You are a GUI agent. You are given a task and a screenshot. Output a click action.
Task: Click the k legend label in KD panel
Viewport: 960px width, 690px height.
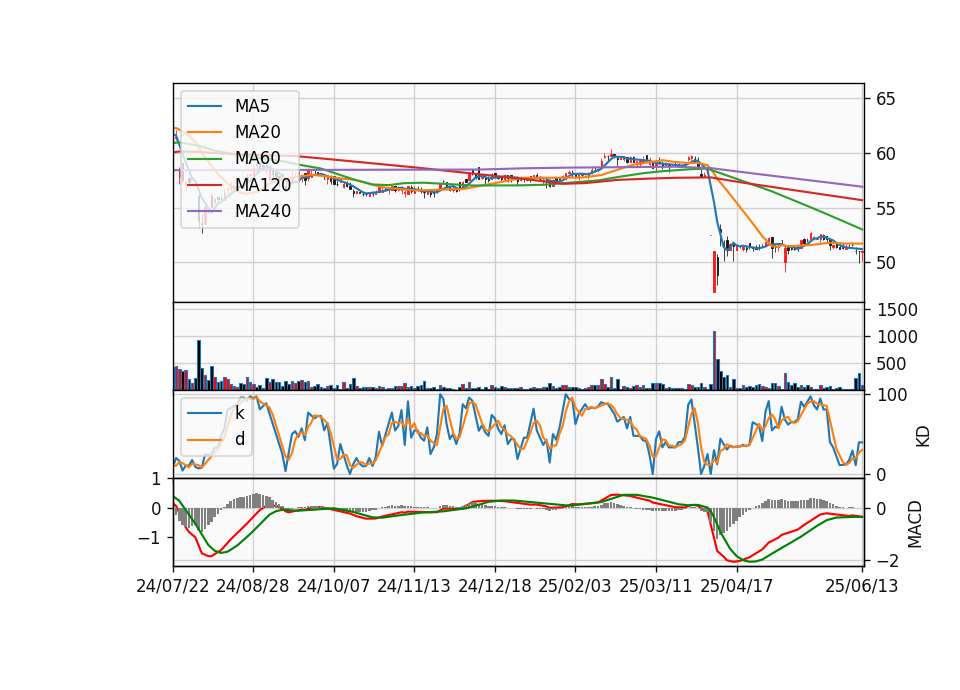[x=239, y=413]
